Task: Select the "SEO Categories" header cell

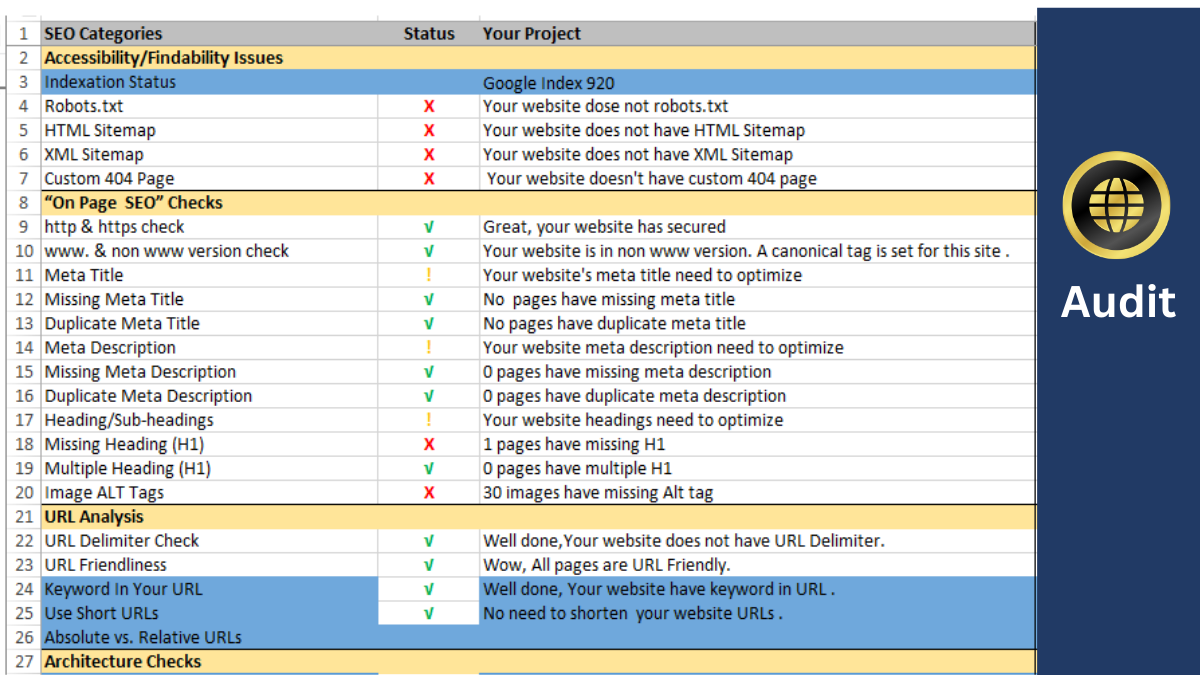Action: tap(103, 34)
